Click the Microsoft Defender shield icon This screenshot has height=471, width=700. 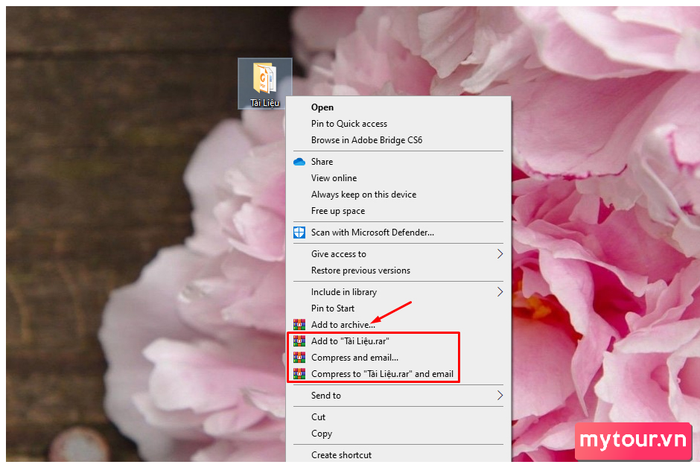pyautogui.click(x=299, y=232)
